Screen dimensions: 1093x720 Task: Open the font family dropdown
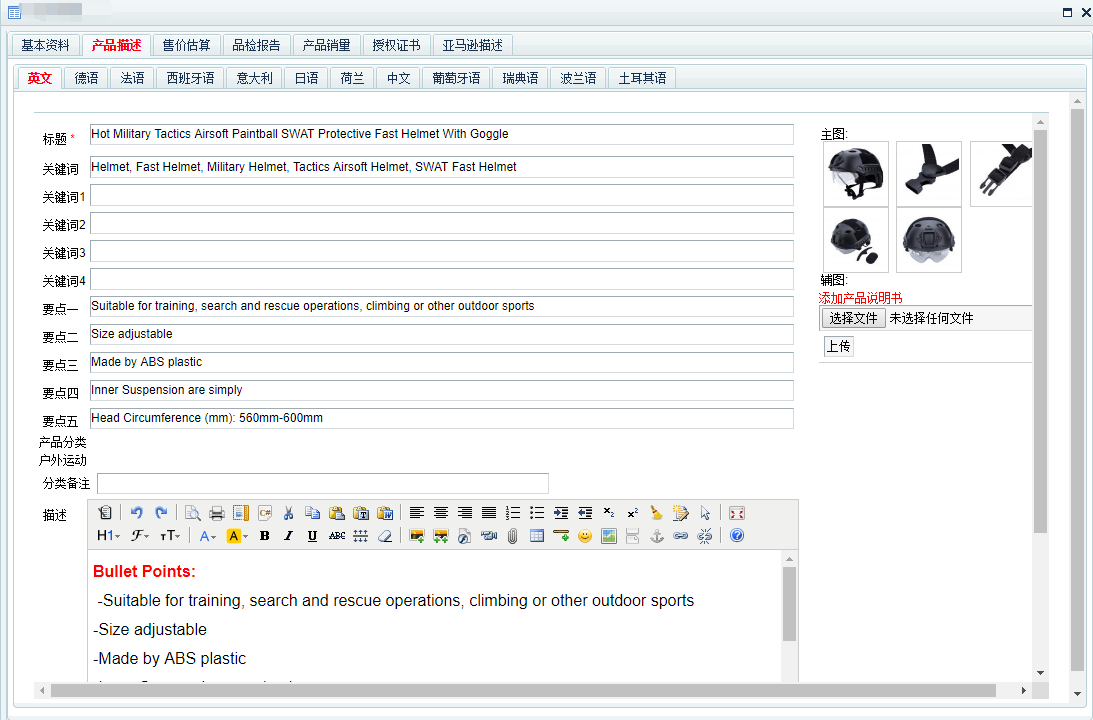coord(140,535)
